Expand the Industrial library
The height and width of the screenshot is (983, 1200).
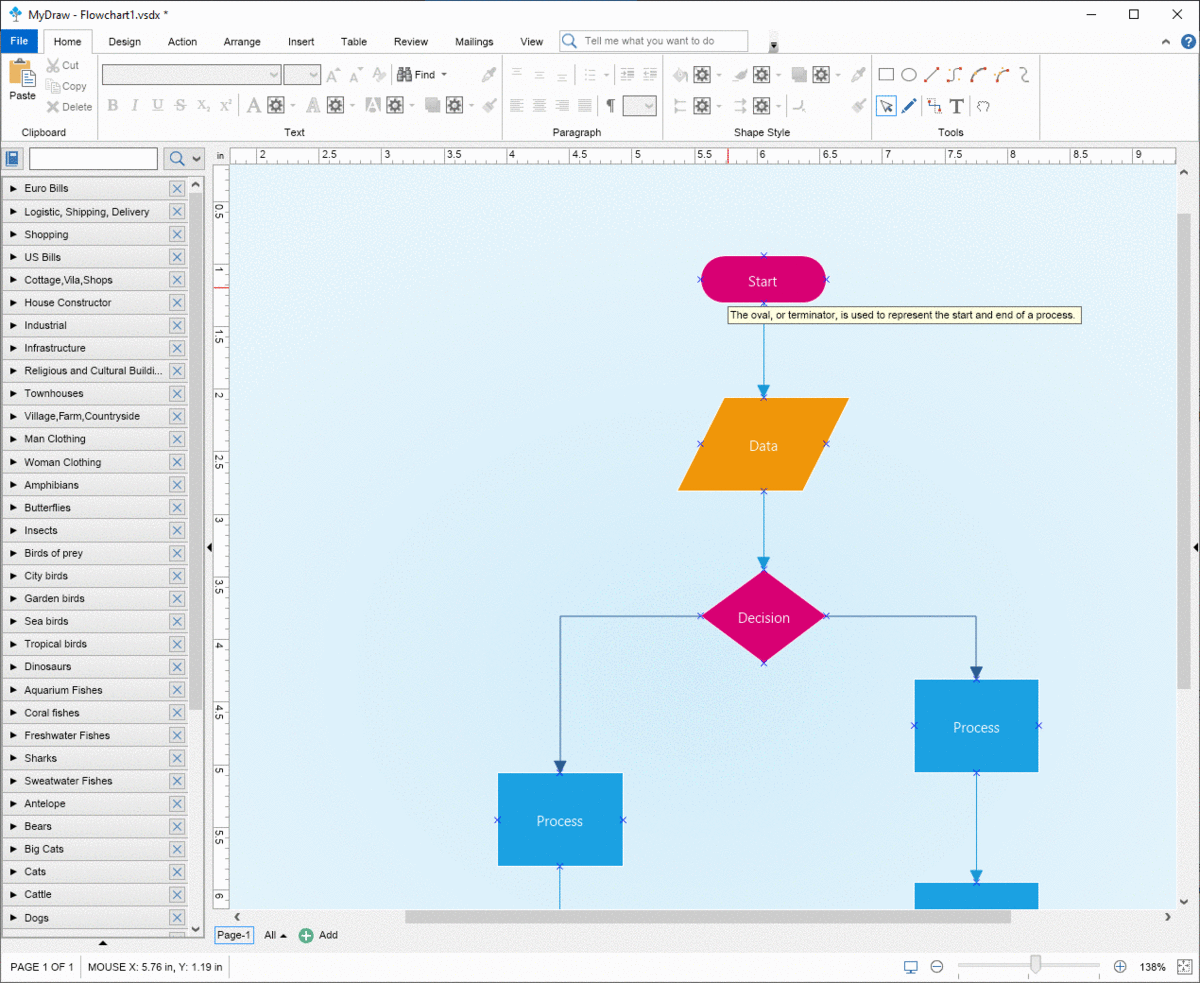14,325
